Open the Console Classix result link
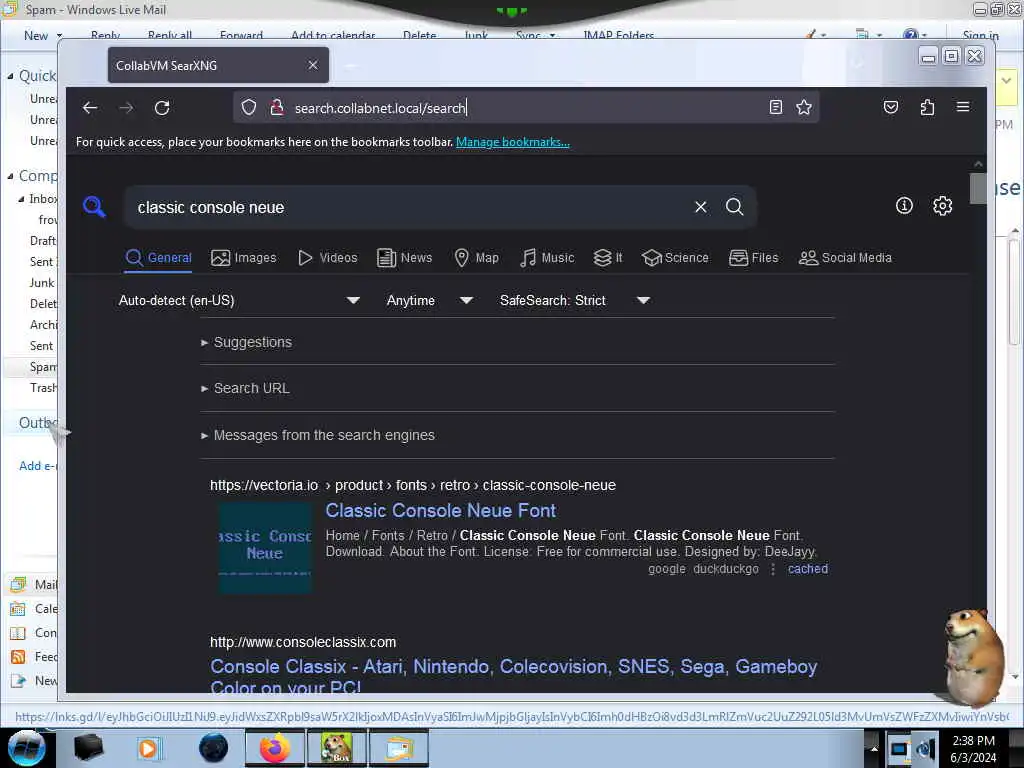The height and width of the screenshot is (768, 1024). tap(514, 676)
